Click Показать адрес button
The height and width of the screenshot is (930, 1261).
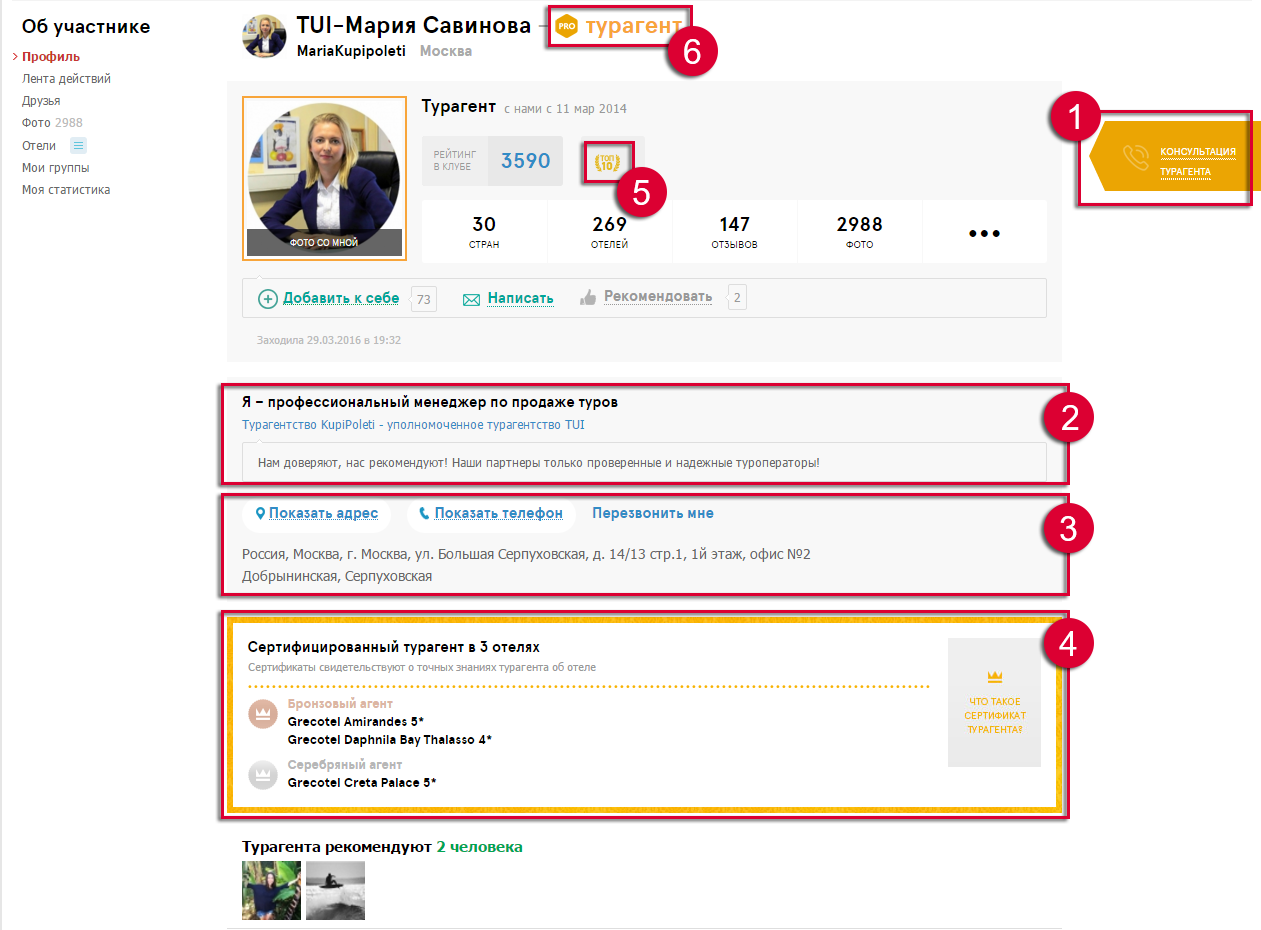pyautogui.click(x=316, y=513)
